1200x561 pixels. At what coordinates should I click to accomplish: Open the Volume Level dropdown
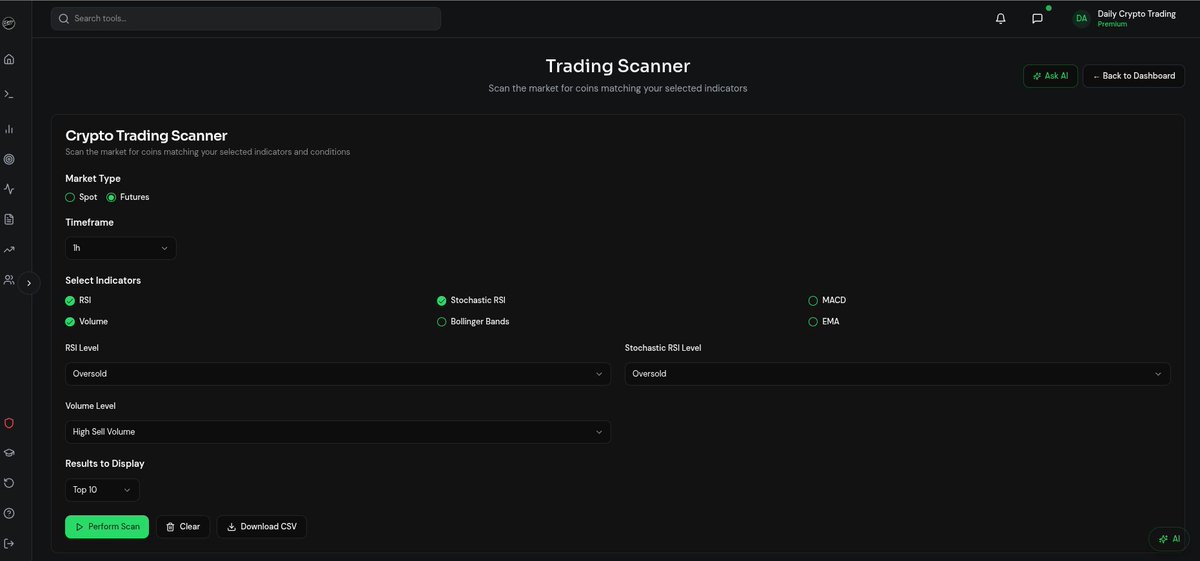tap(338, 432)
